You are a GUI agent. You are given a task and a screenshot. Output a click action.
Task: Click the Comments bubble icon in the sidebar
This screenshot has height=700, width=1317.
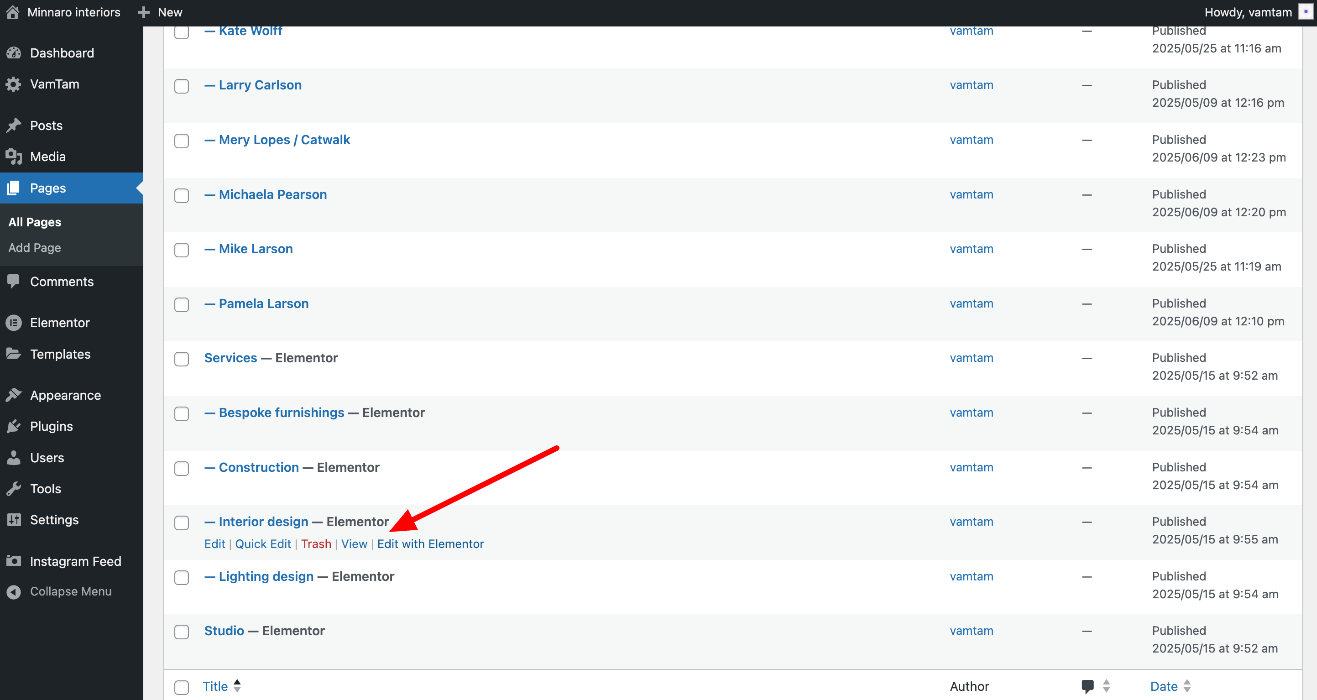pos(13,282)
